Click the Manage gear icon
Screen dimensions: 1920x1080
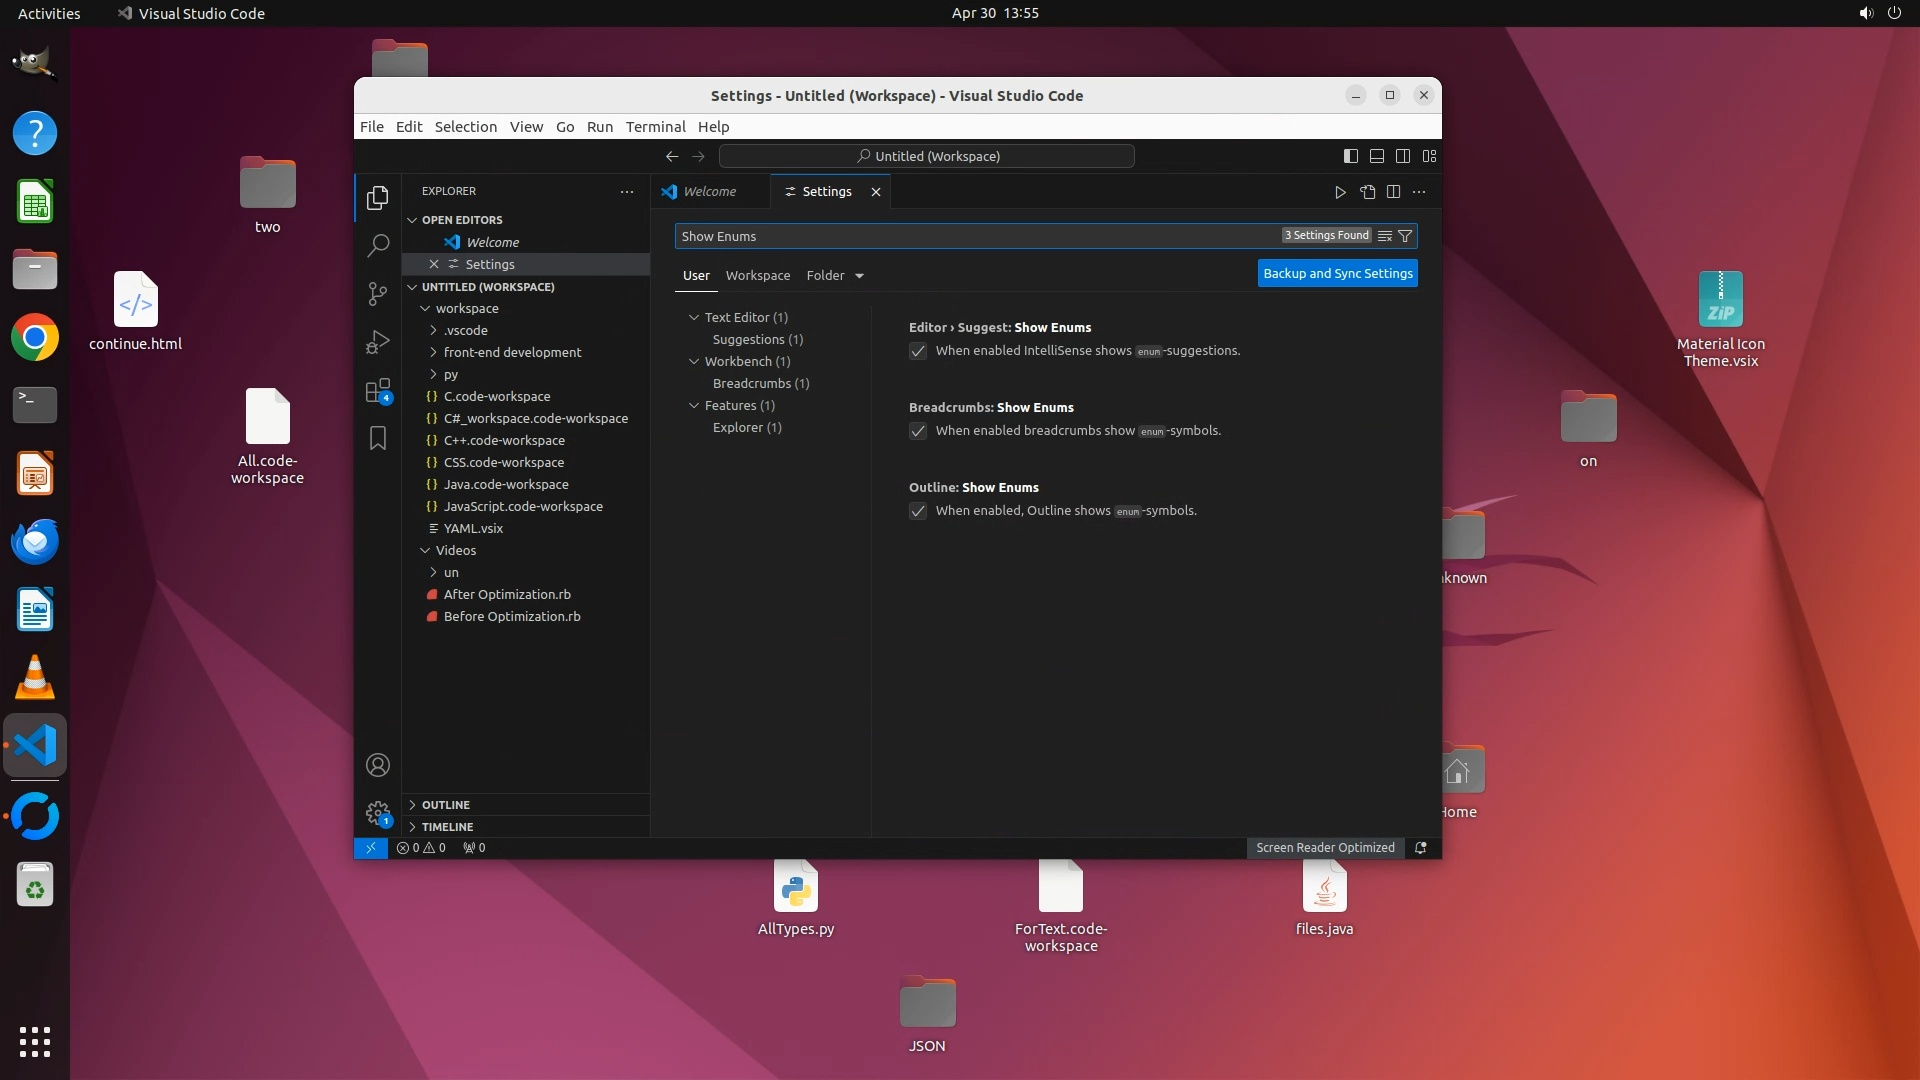[378, 813]
